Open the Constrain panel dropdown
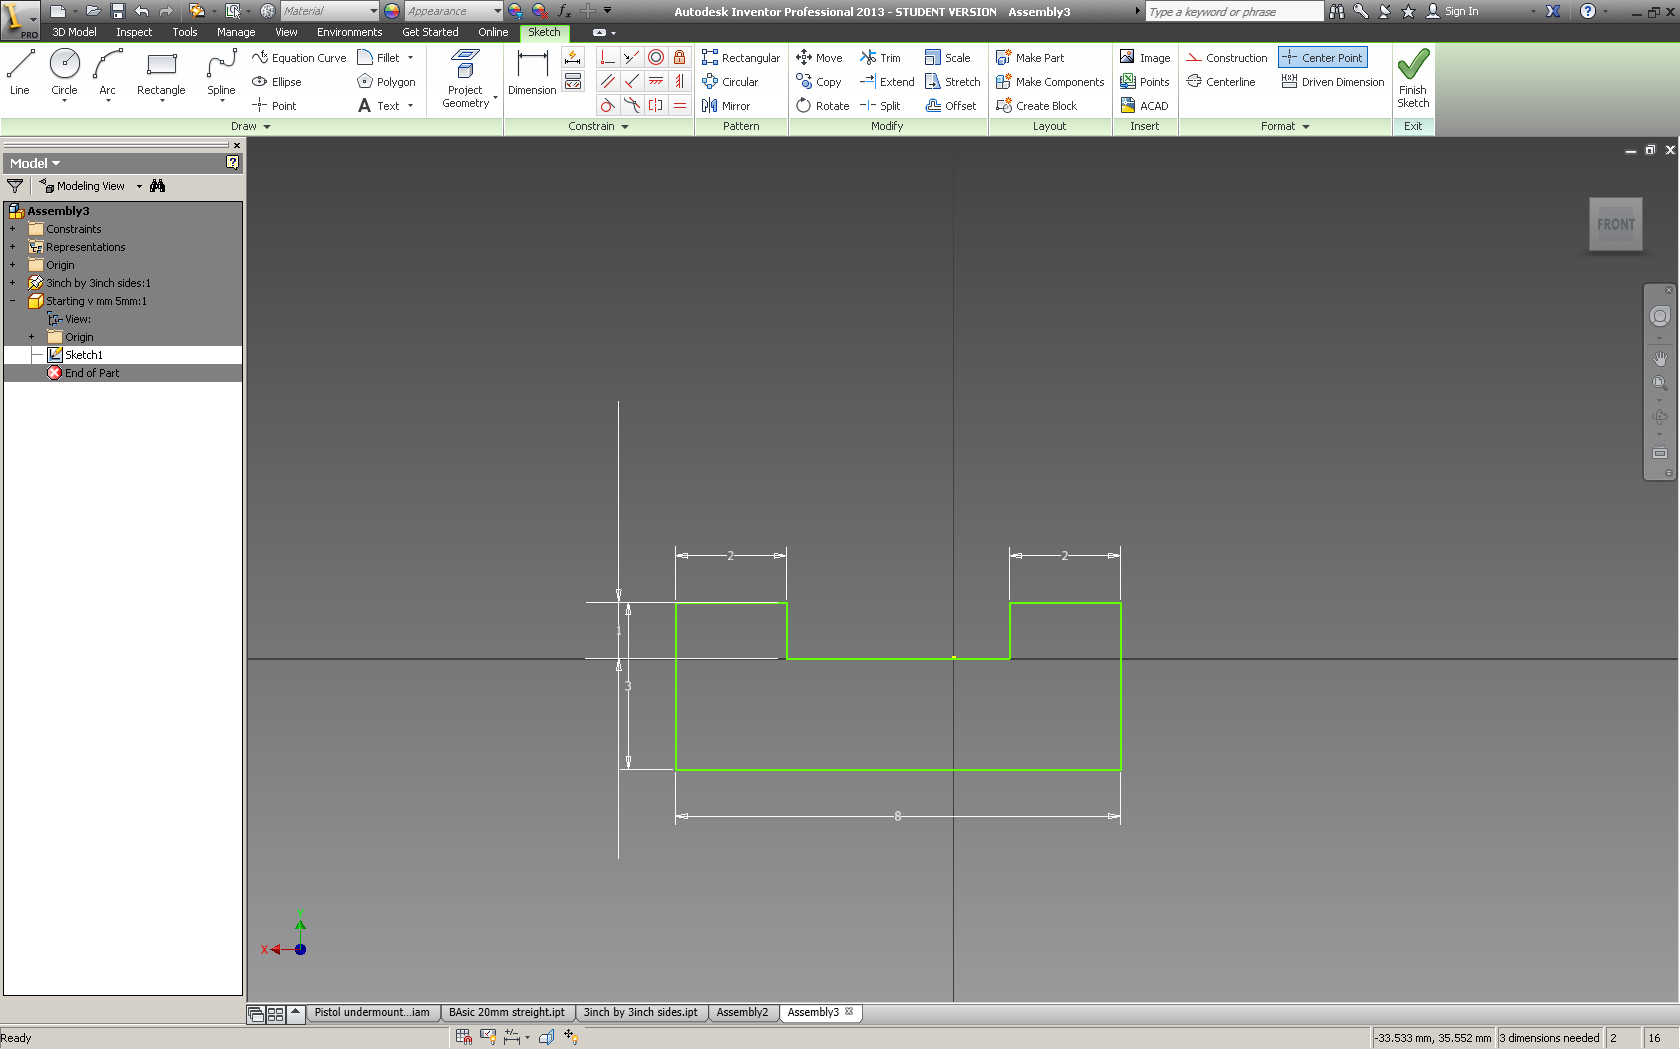Screen dimensions: 1680x1050 point(598,126)
